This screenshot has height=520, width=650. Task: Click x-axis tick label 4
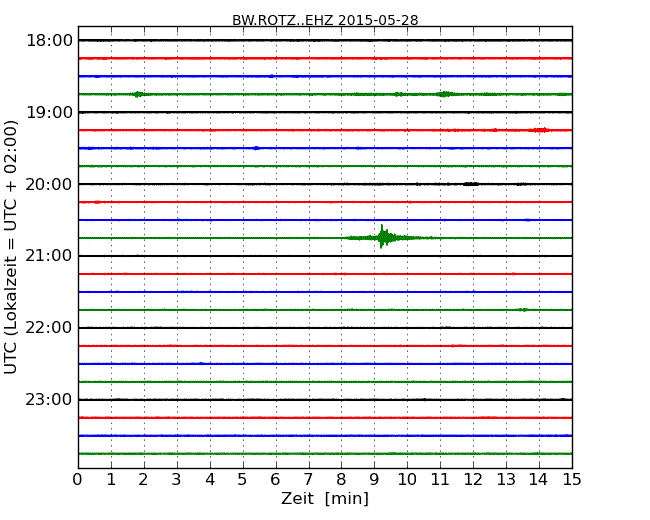pyautogui.click(x=210, y=479)
